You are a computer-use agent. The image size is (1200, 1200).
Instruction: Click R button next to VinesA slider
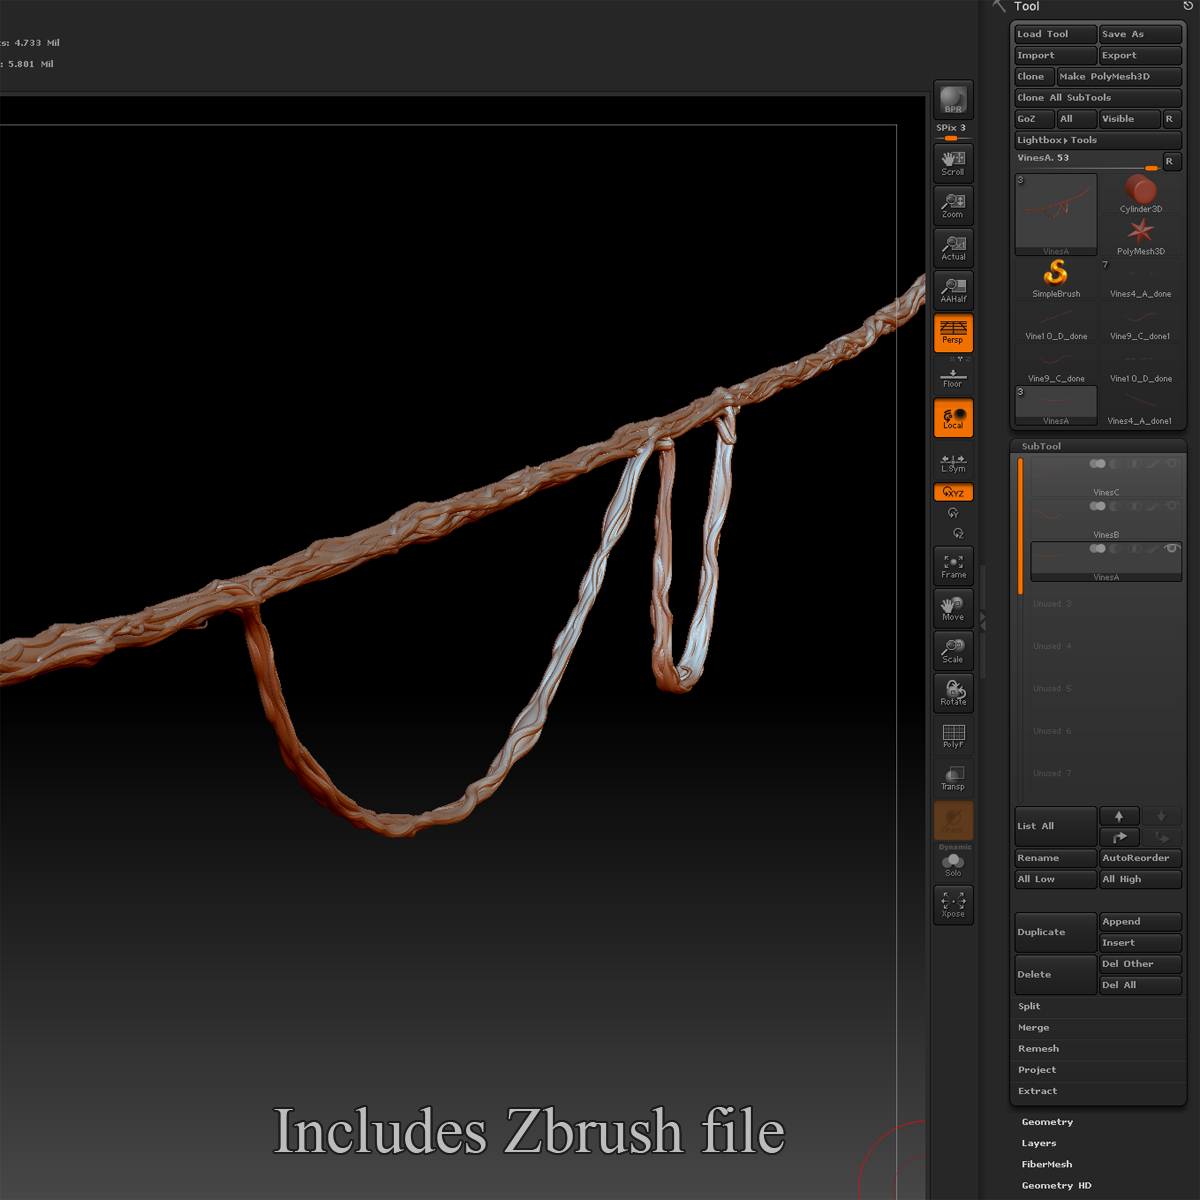pyautogui.click(x=1172, y=161)
